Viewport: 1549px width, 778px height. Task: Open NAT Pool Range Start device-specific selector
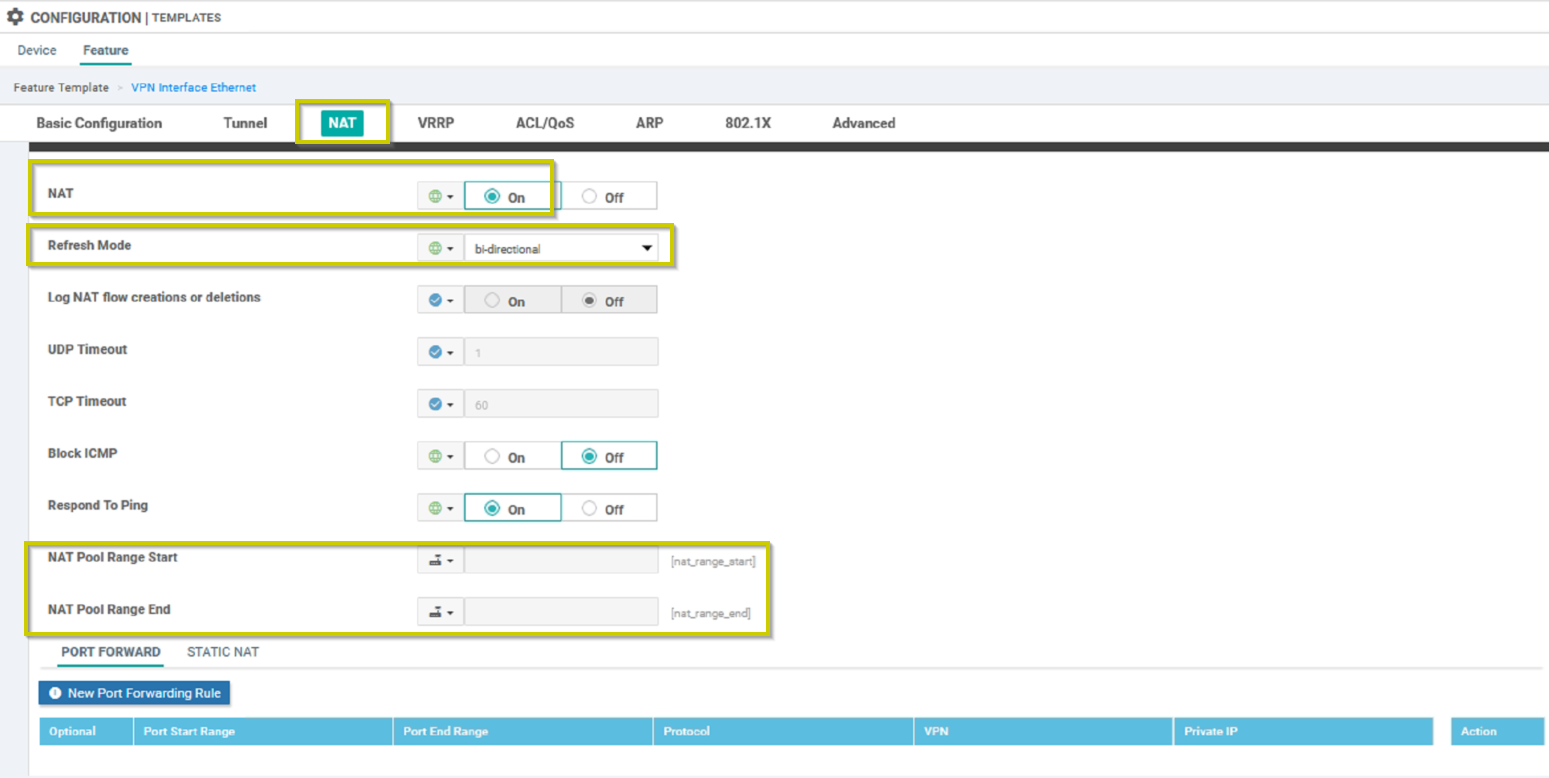tap(440, 560)
